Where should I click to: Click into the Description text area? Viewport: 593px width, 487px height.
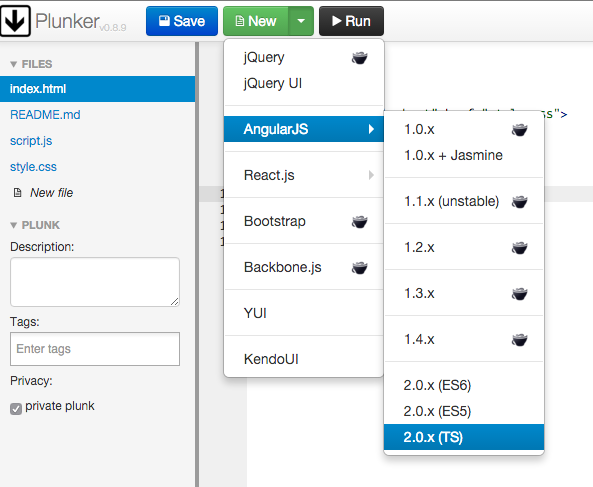(95, 282)
